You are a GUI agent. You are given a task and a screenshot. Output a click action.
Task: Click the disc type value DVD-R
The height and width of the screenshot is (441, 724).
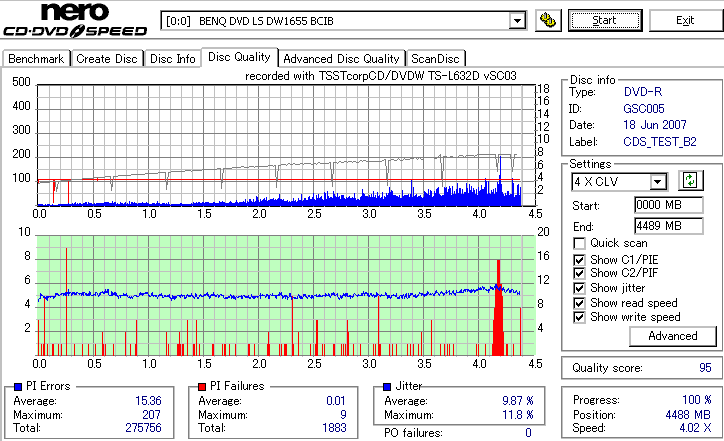click(643, 92)
